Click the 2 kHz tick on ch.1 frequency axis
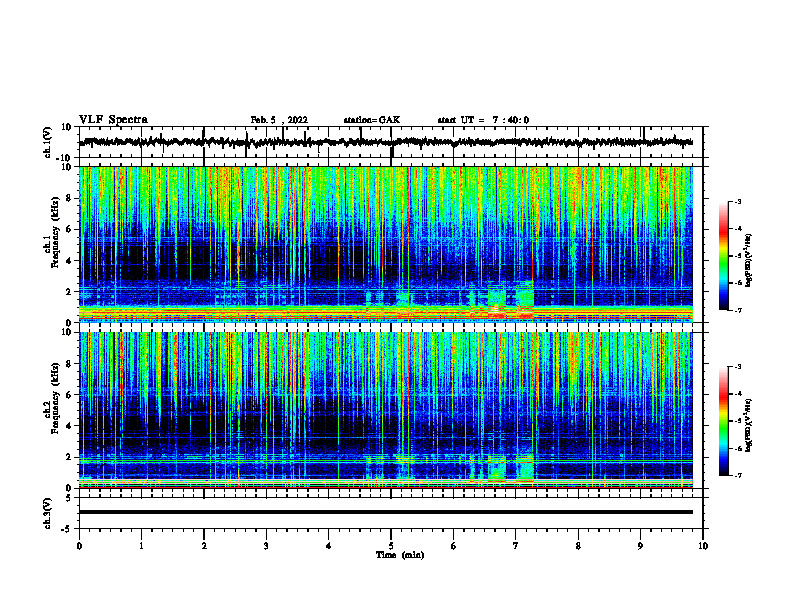Screen dimensions: 792x612 pyautogui.click(x=69, y=292)
